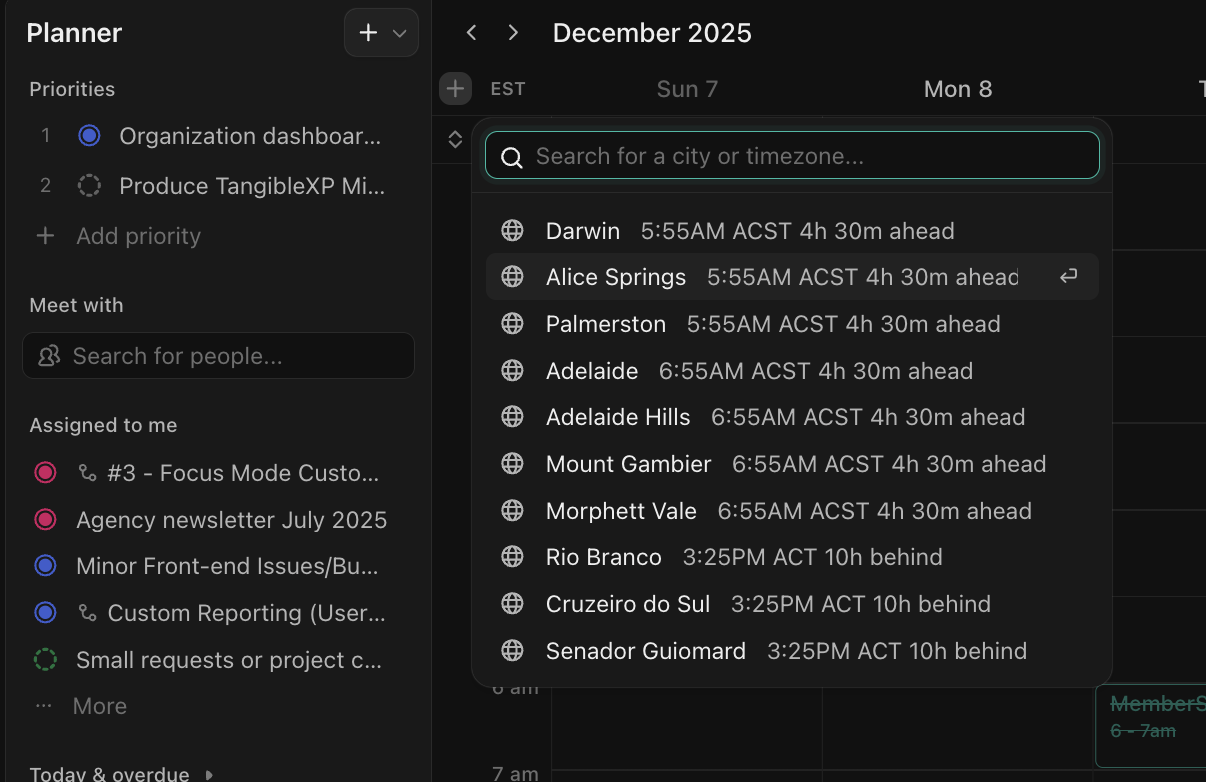Click the plus icon beside EST timezone
The image size is (1206, 782).
coord(455,89)
